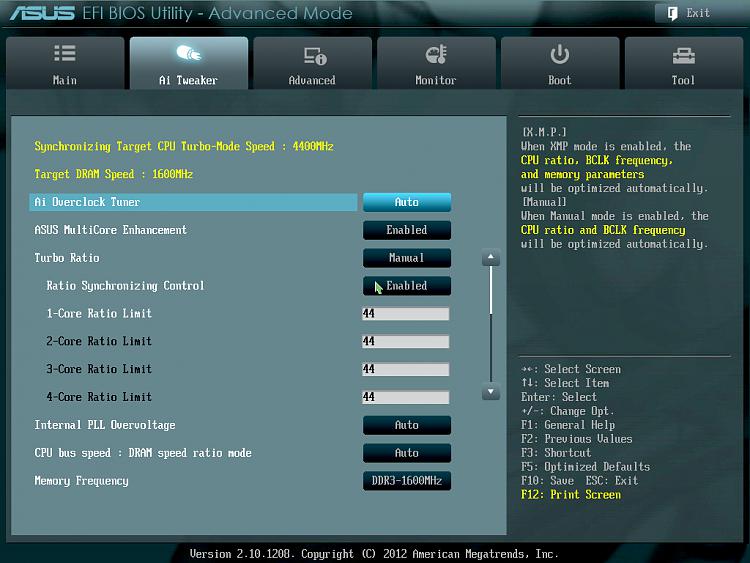
Task: Click F10: Save ESC: Exit hint
Action: pos(580,480)
